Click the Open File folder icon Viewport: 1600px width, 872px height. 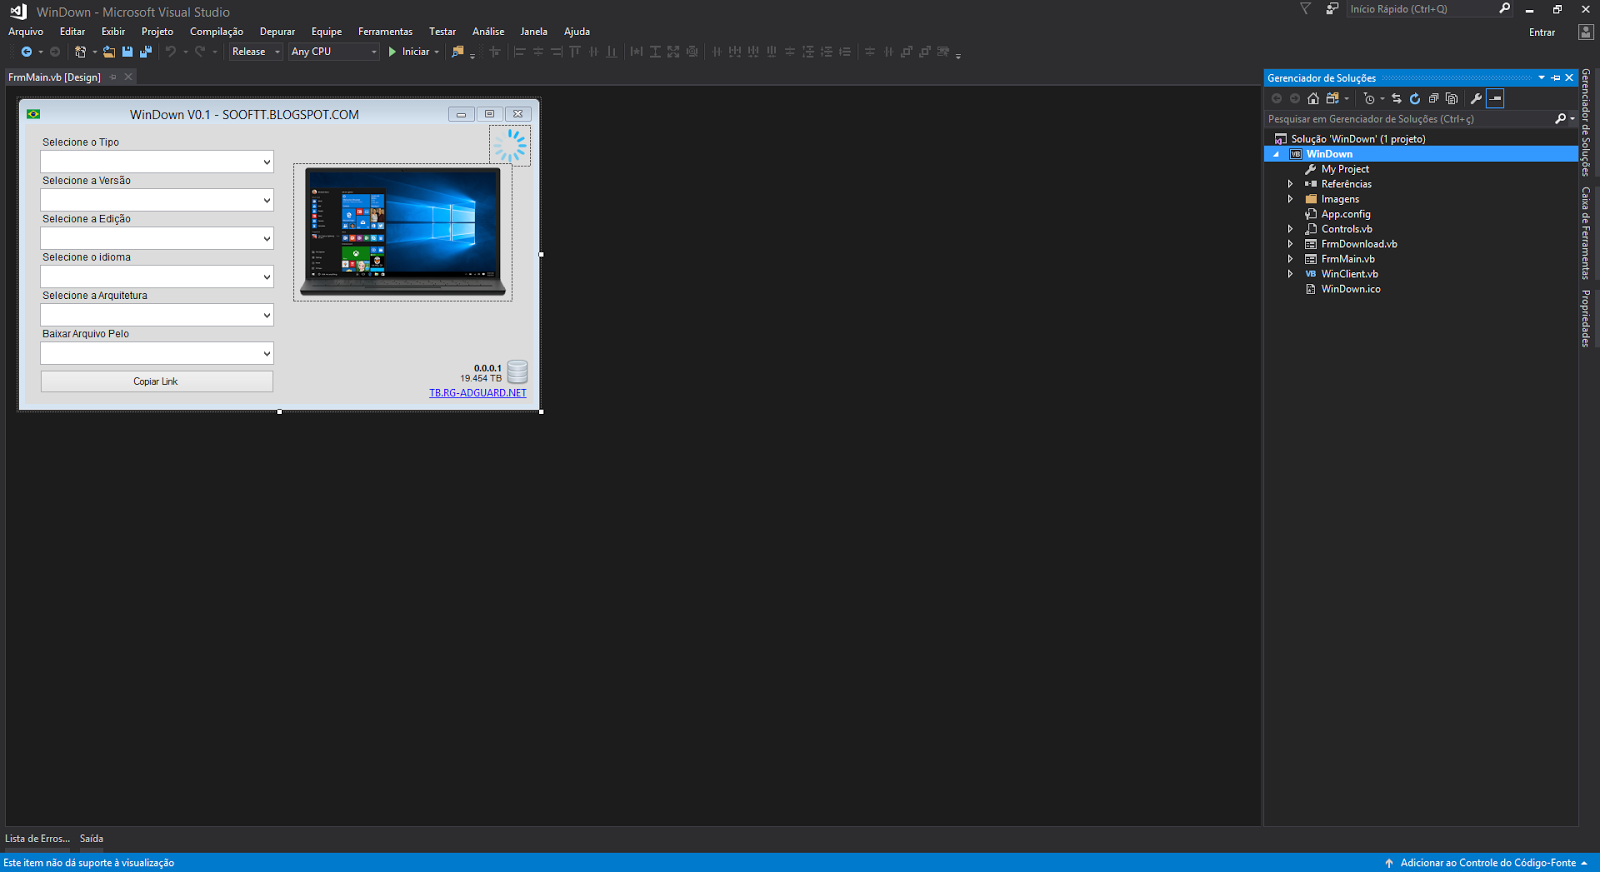pyautogui.click(x=109, y=52)
